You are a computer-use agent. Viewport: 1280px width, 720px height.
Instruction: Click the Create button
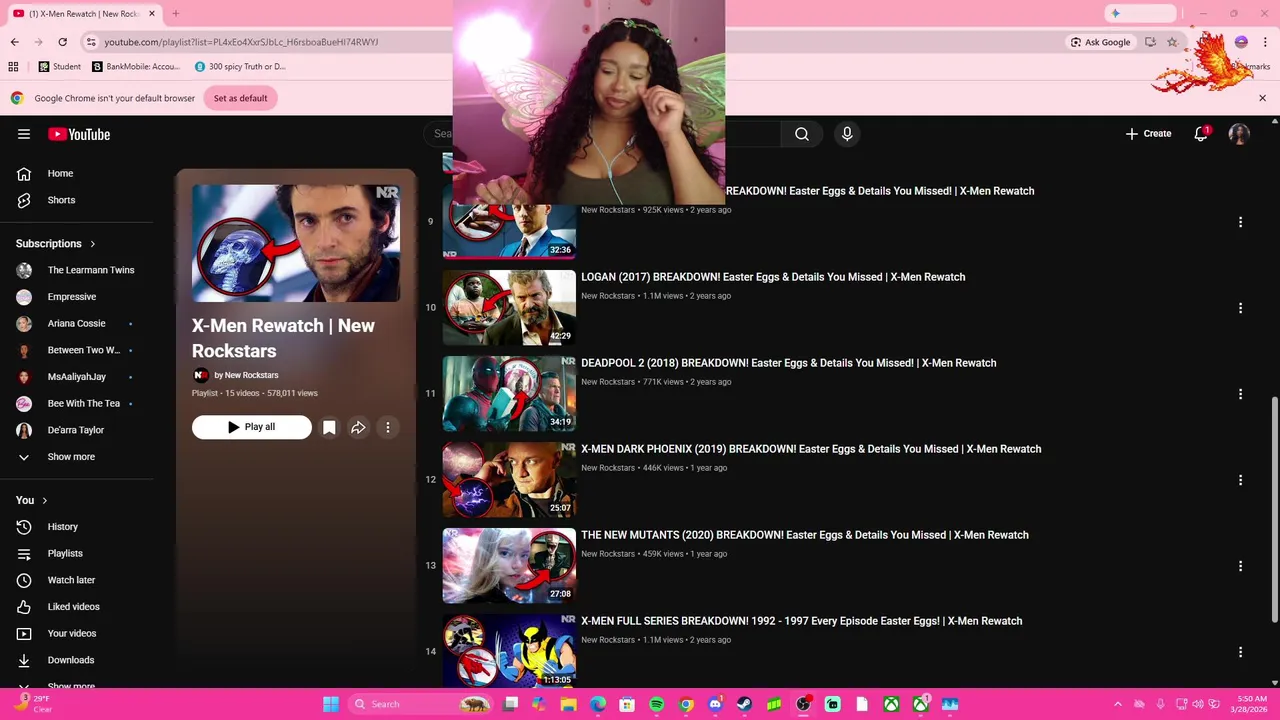pos(1148,134)
